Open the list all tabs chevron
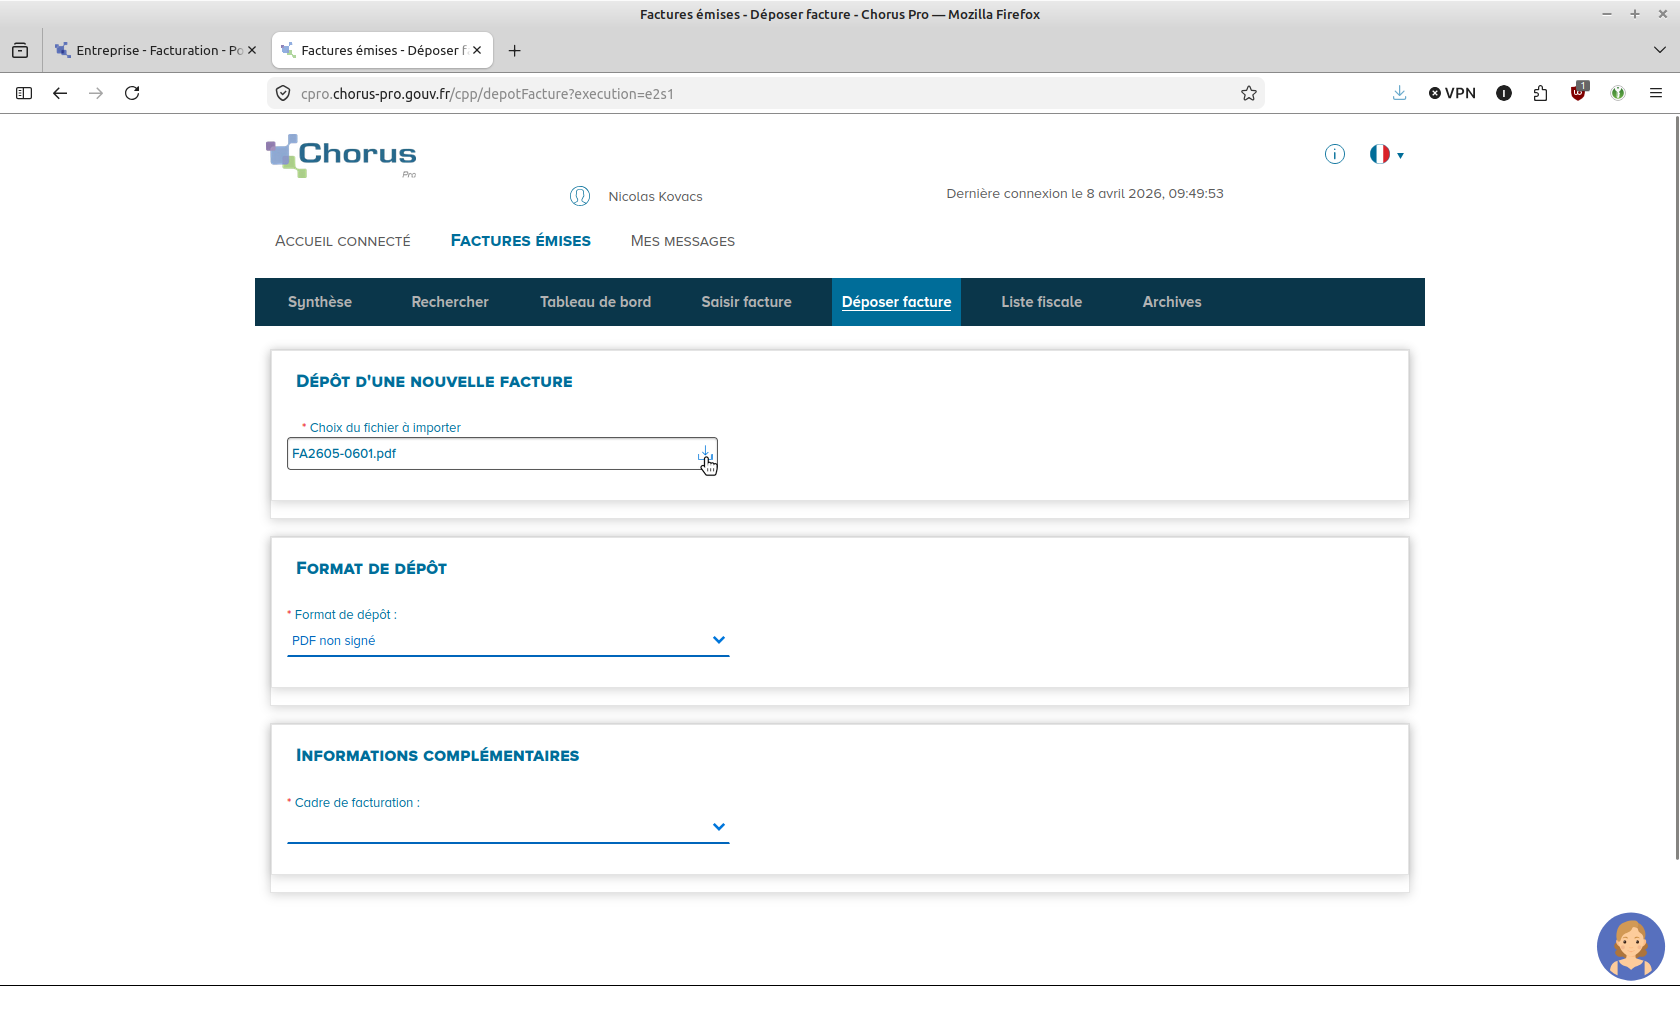Image resolution: width=1680 pixels, height=1010 pixels. 1660,50
